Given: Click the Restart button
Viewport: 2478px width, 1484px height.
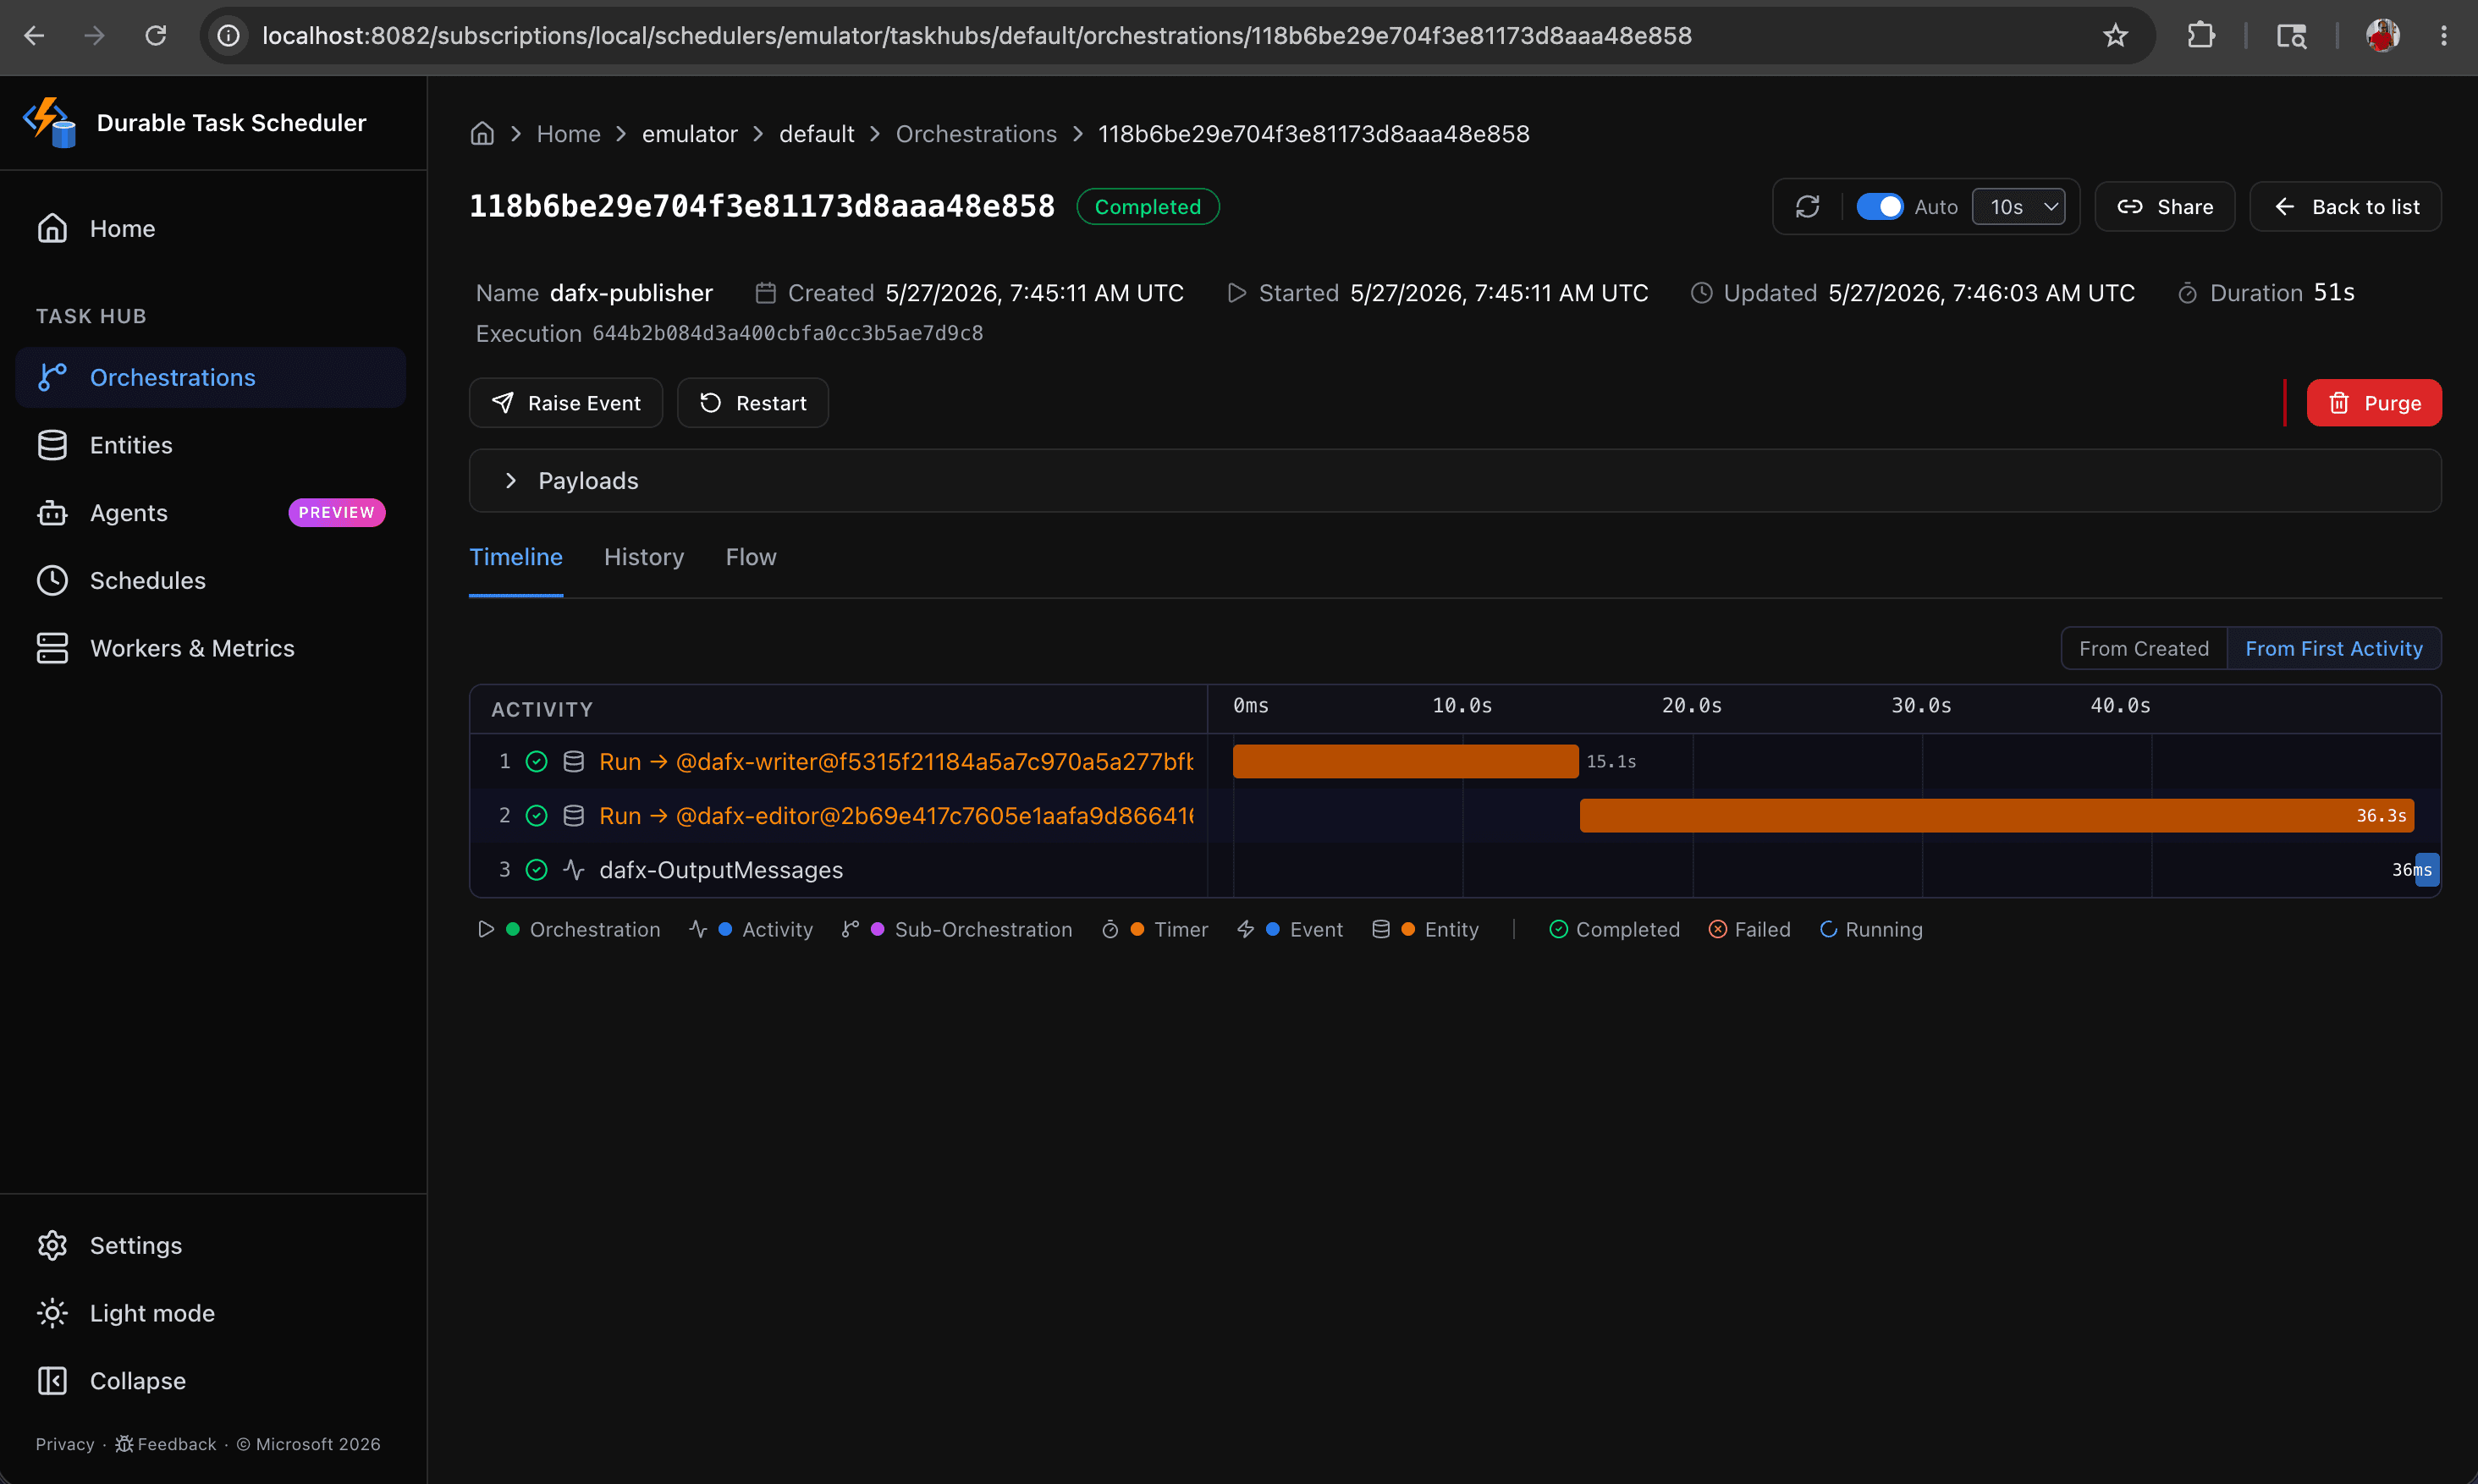Looking at the screenshot, I should point(753,403).
